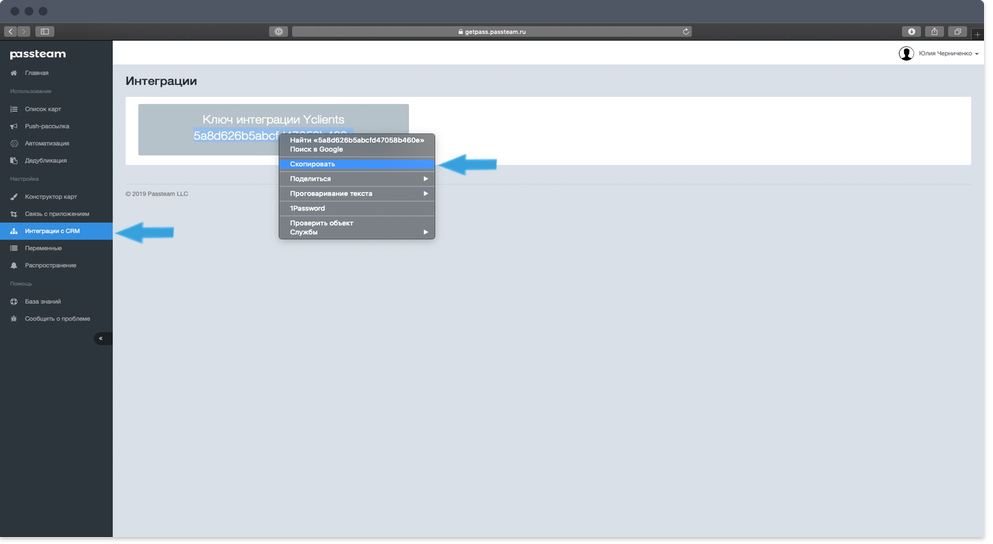Click the База знаний lifebuoy icon
The image size is (993, 544).
coord(14,301)
